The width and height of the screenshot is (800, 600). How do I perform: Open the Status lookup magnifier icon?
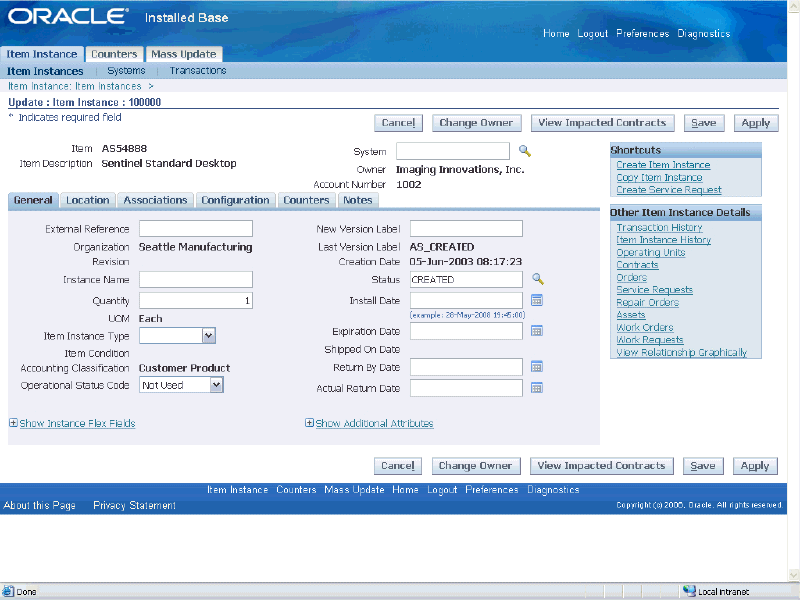(x=538, y=279)
